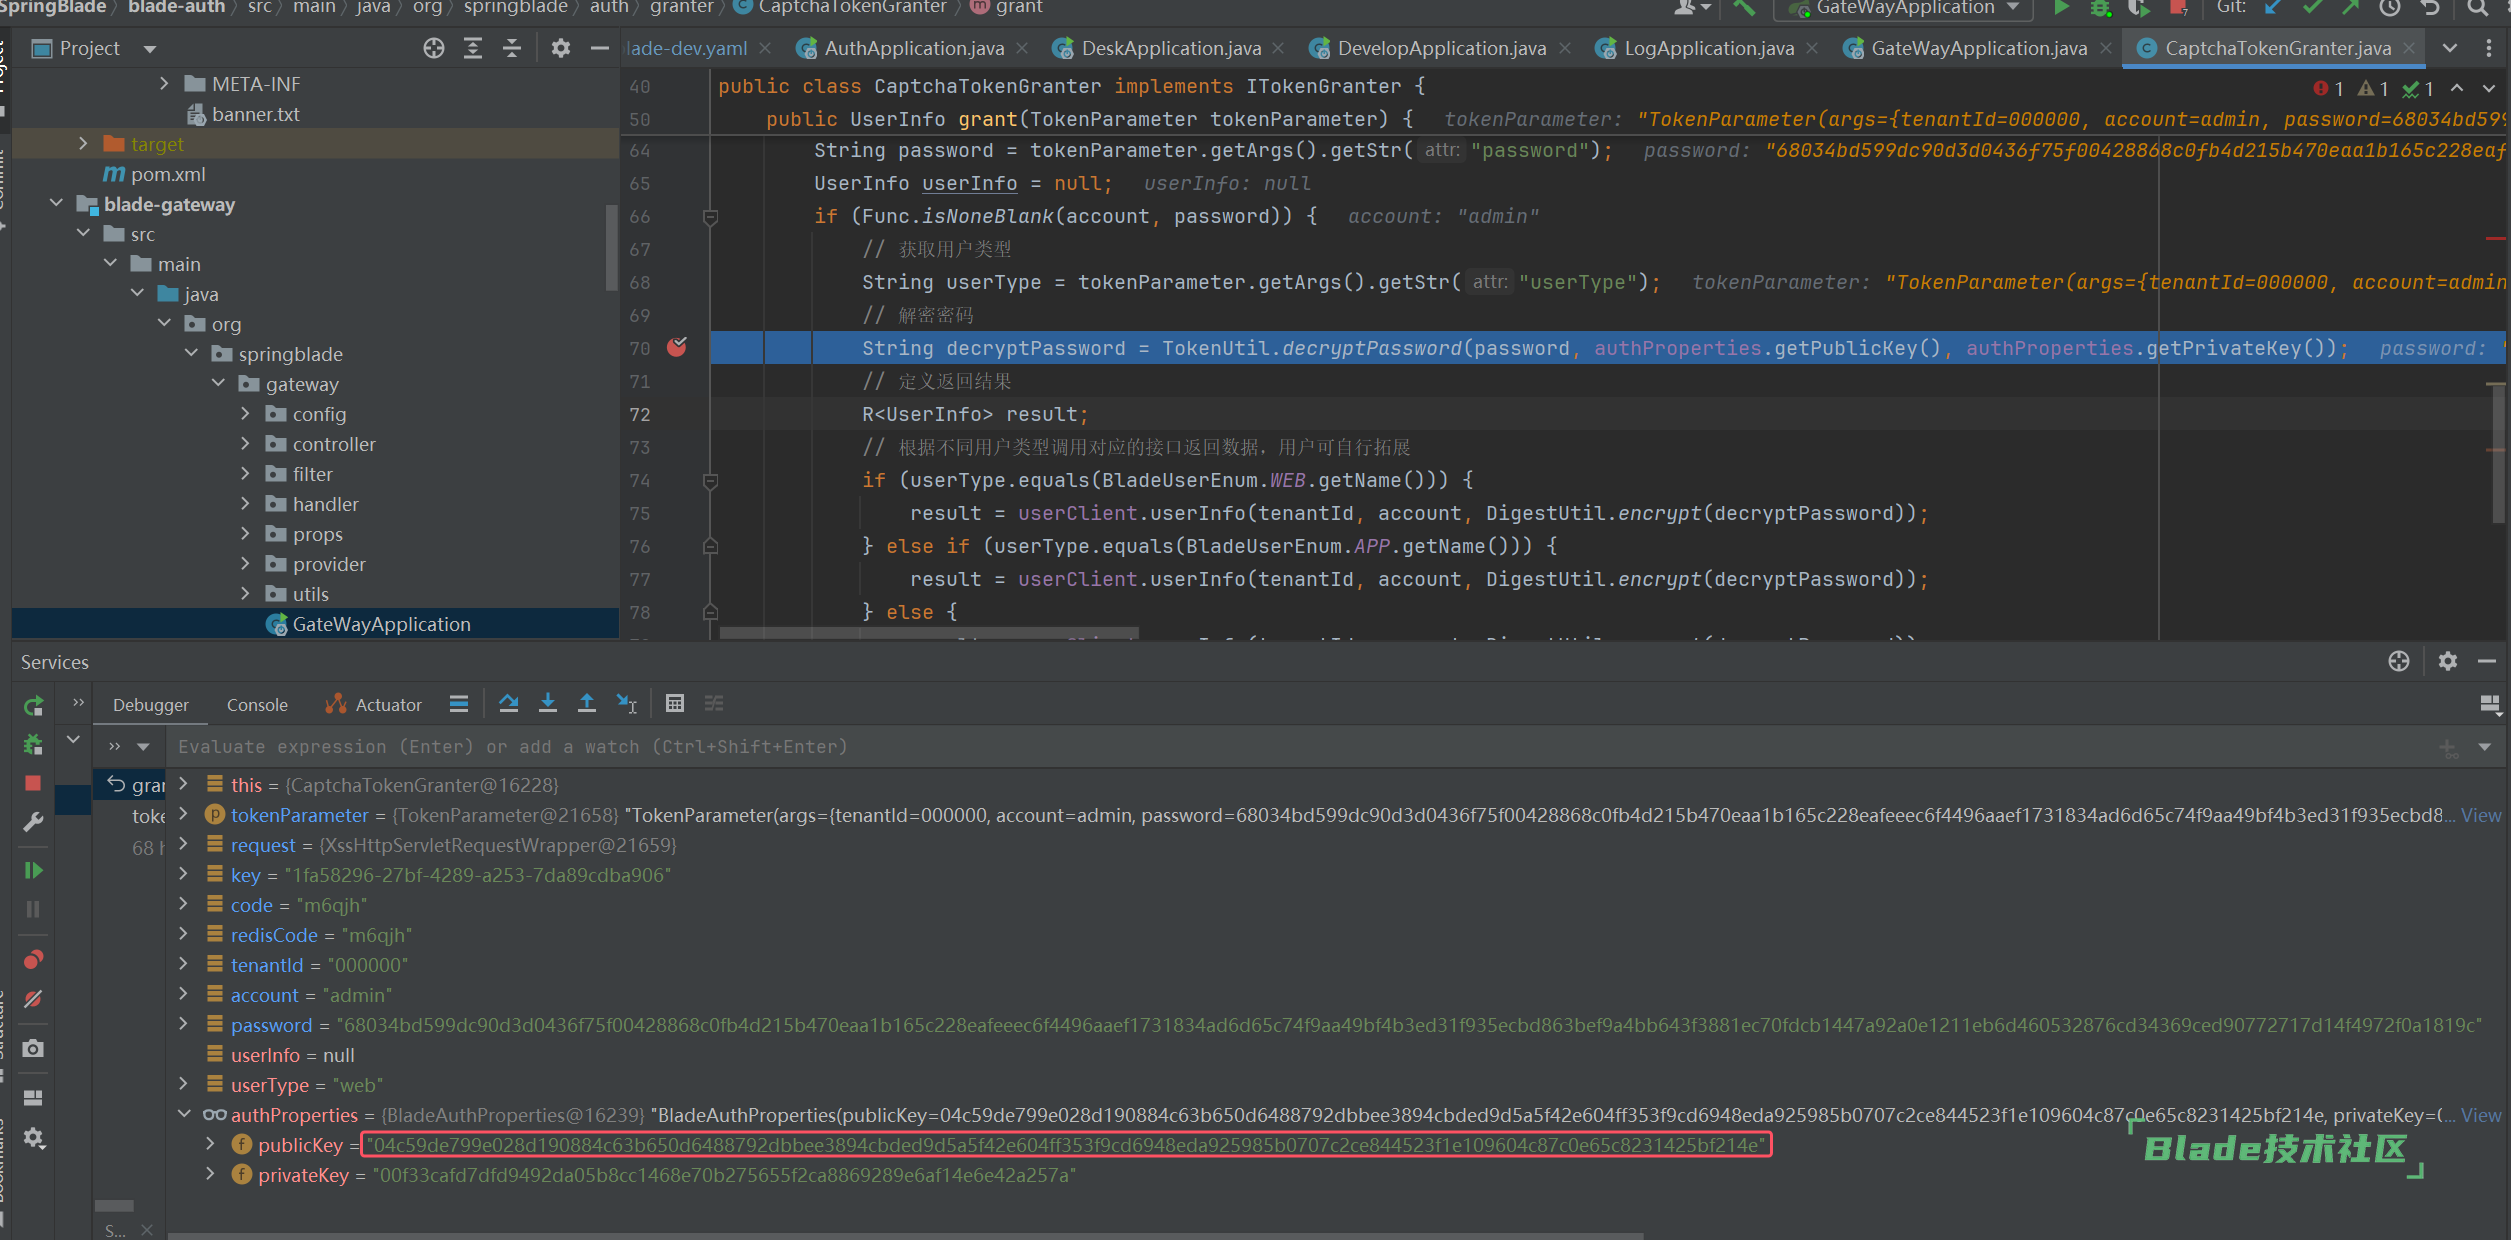Image resolution: width=2511 pixels, height=1240 pixels.
Task: Collapse authProperties variable node
Action: pyautogui.click(x=183, y=1114)
